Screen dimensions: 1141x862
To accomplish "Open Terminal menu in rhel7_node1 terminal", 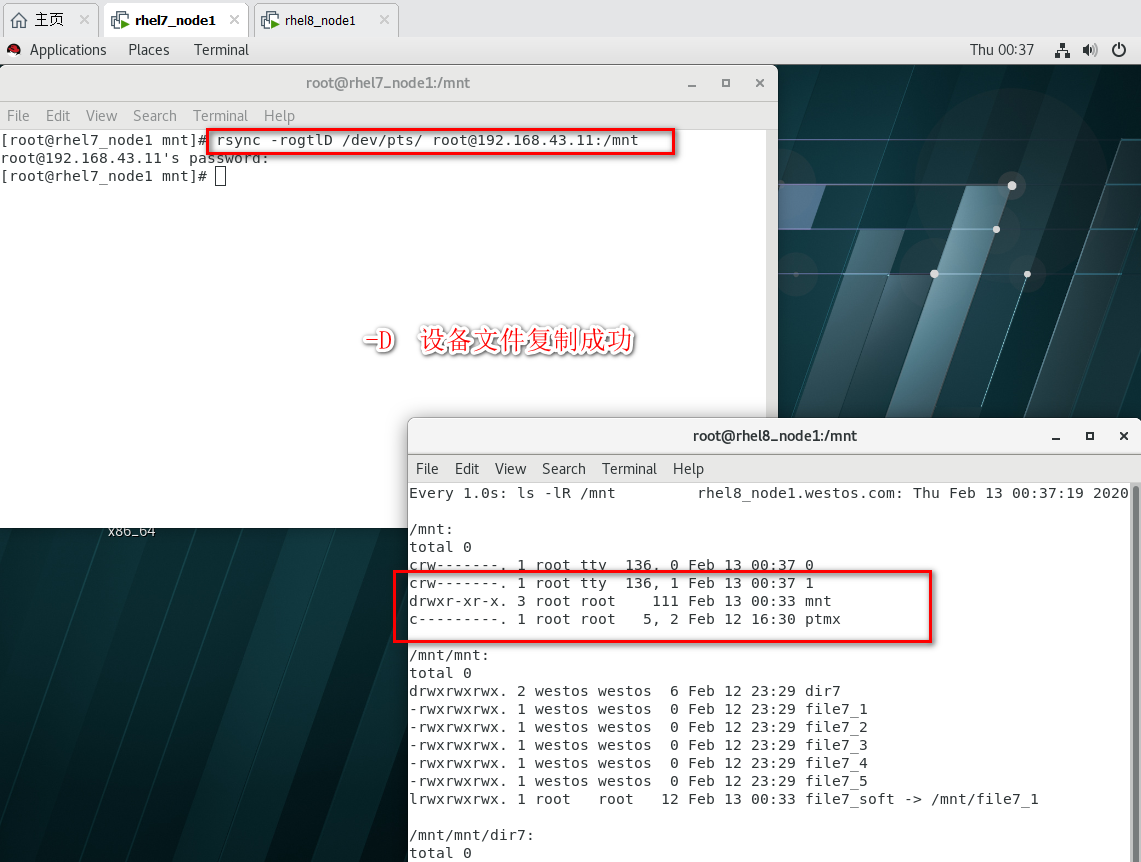I will click(x=220, y=116).
